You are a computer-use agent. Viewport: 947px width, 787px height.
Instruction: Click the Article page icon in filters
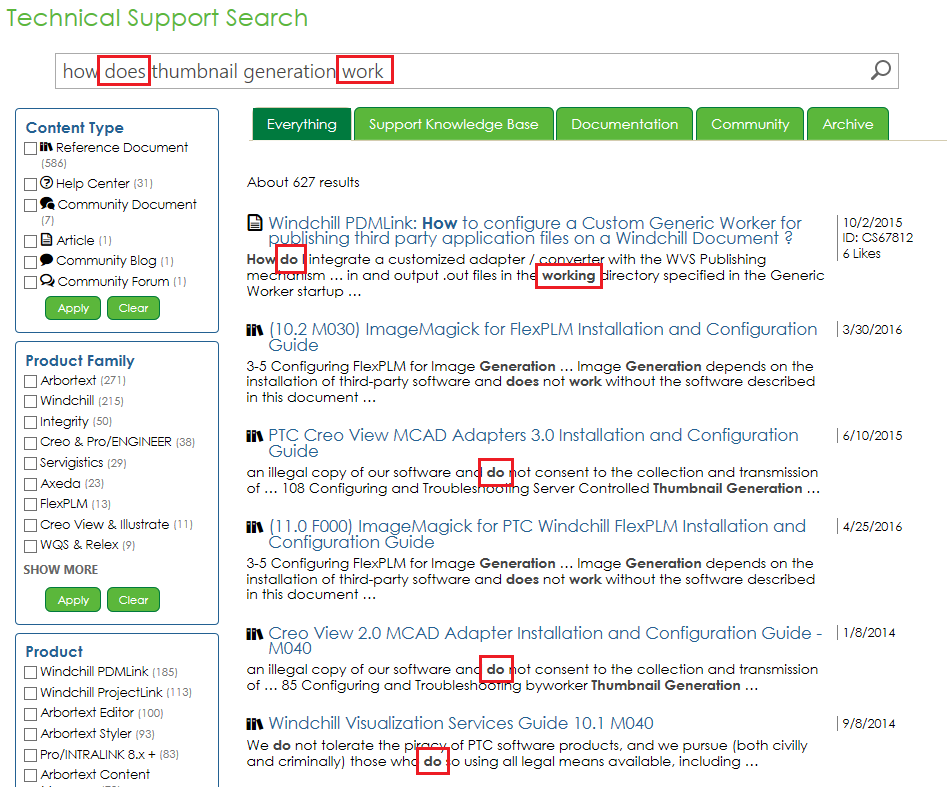(x=47, y=240)
